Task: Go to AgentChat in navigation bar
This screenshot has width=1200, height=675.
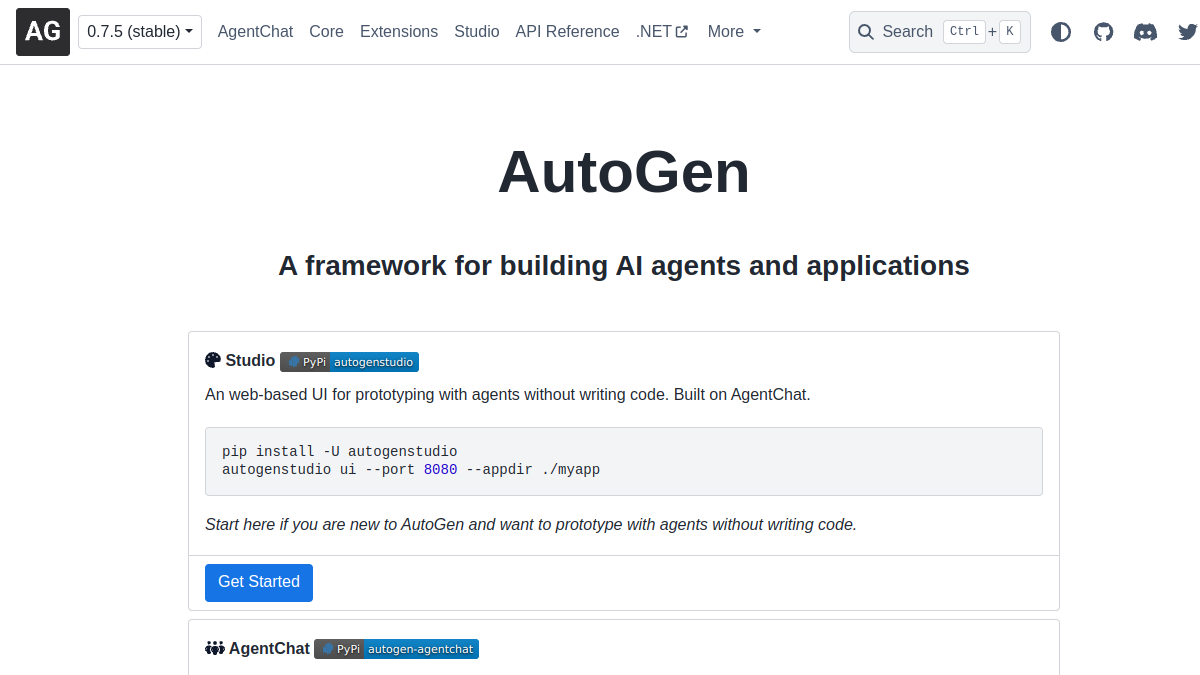Action: pyautogui.click(x=255, y=32)
